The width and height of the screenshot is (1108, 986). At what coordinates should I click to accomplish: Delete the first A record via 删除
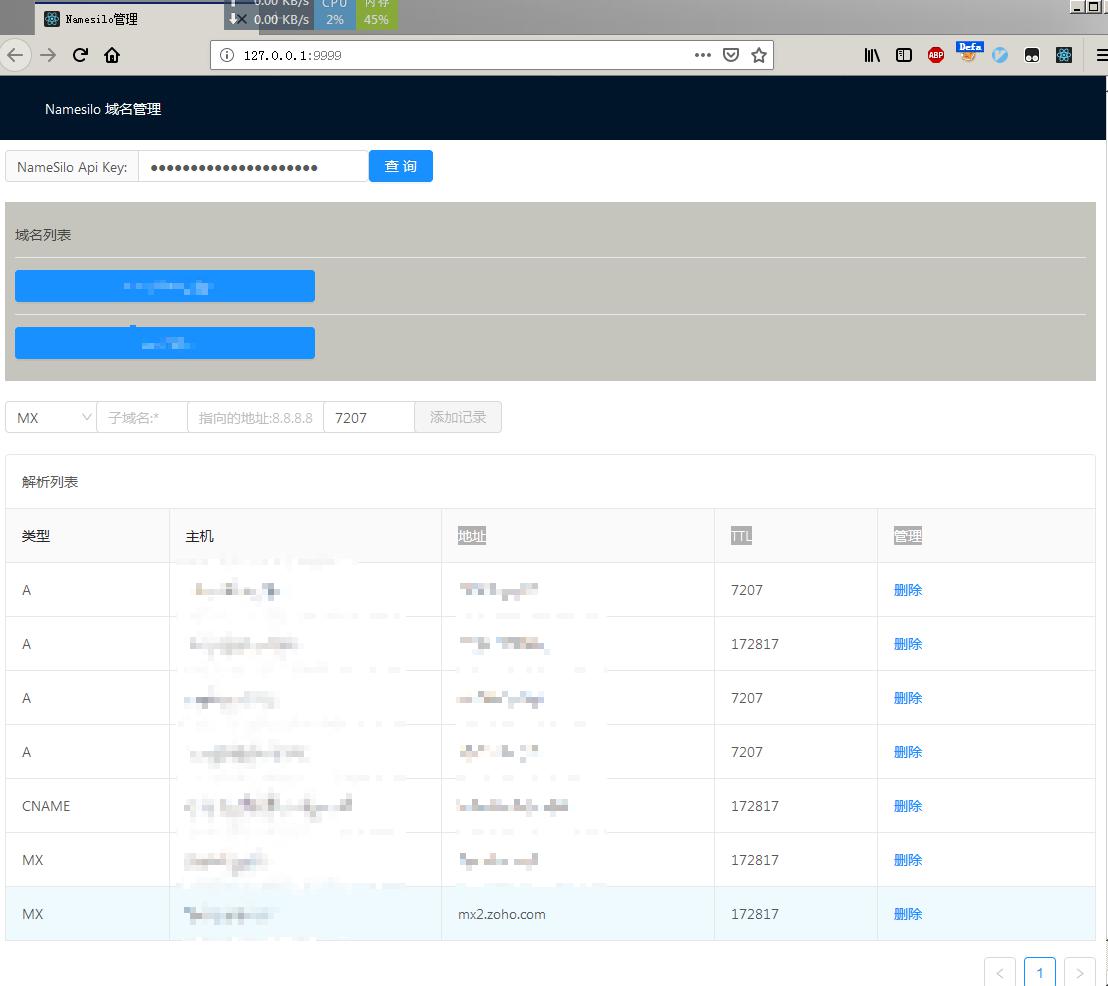pyautogui.click(x=907, y=589)
